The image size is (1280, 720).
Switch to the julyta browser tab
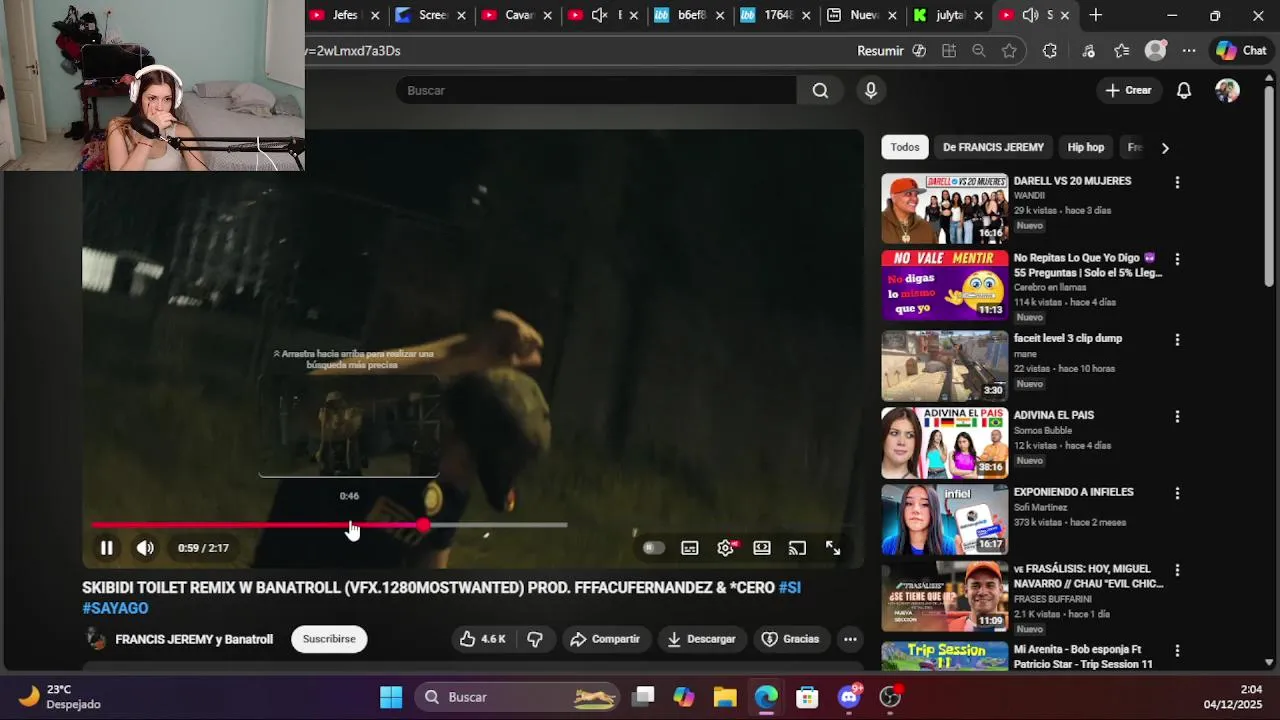(949, 15)
